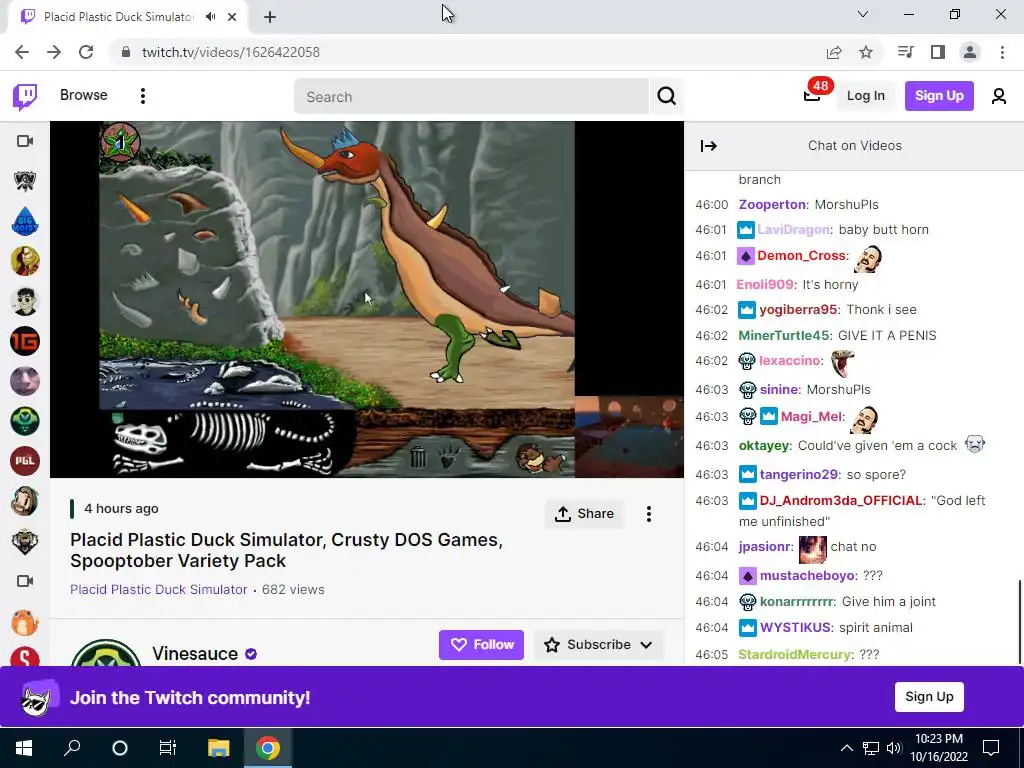This screenshot has width=1024, height=768.
Task: Bookmark page with the star icon
Action: coord(866,52)
